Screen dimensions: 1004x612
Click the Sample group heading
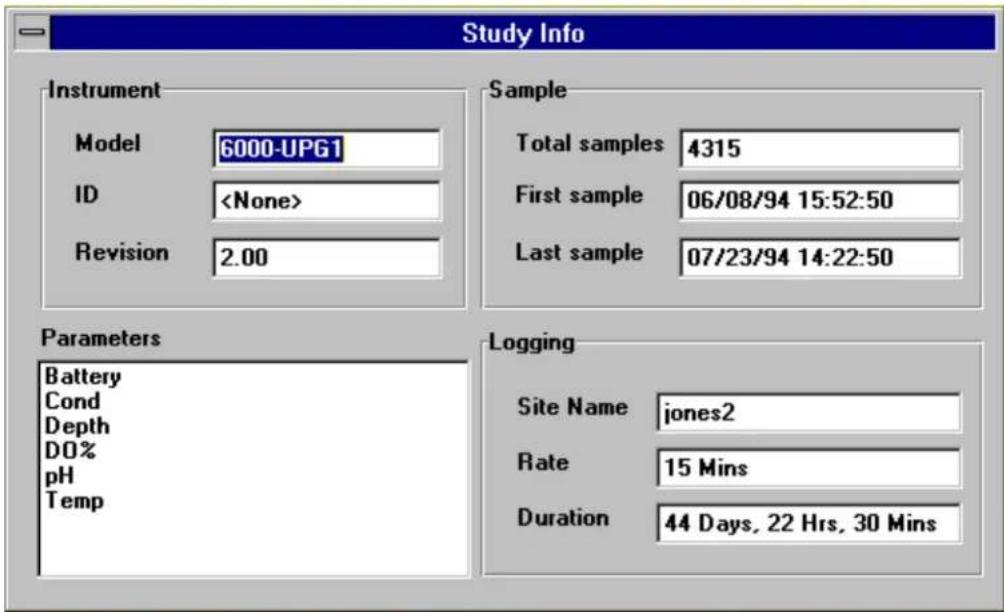click(x=528, y=90)
